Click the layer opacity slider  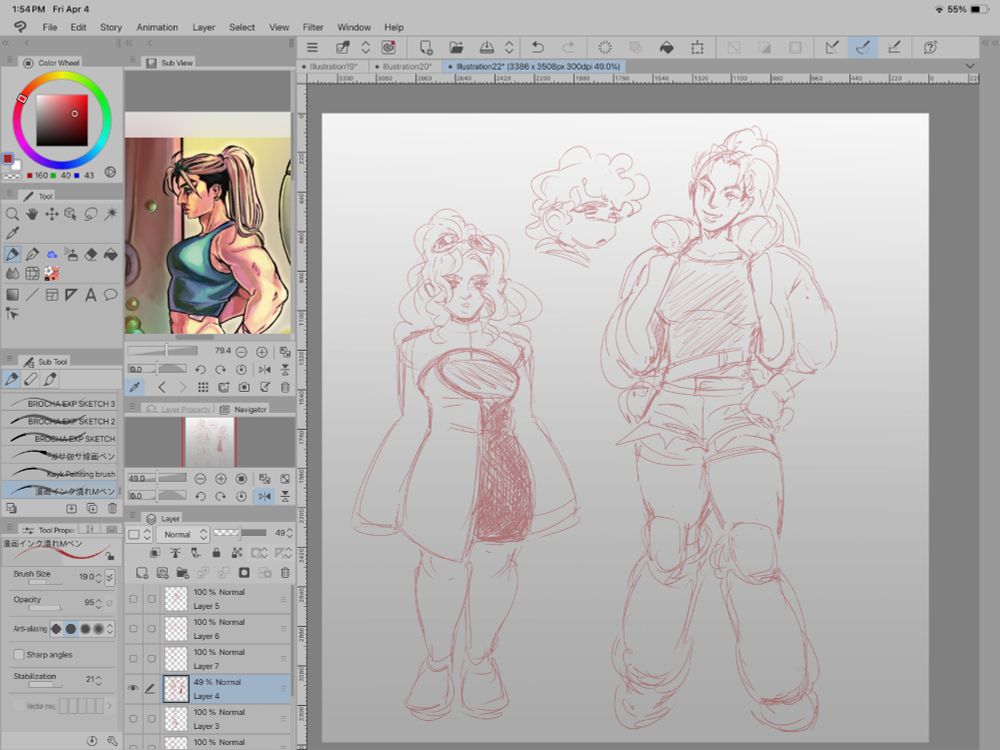coord(240,533)
